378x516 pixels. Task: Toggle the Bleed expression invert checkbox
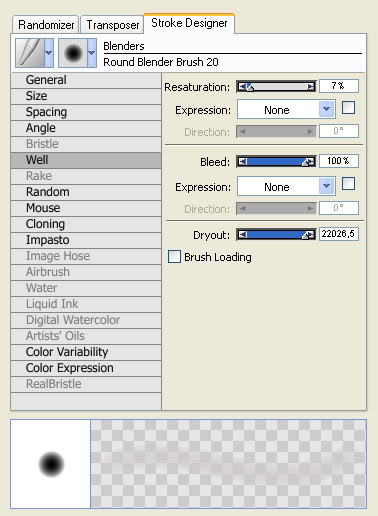pos(348,184)
